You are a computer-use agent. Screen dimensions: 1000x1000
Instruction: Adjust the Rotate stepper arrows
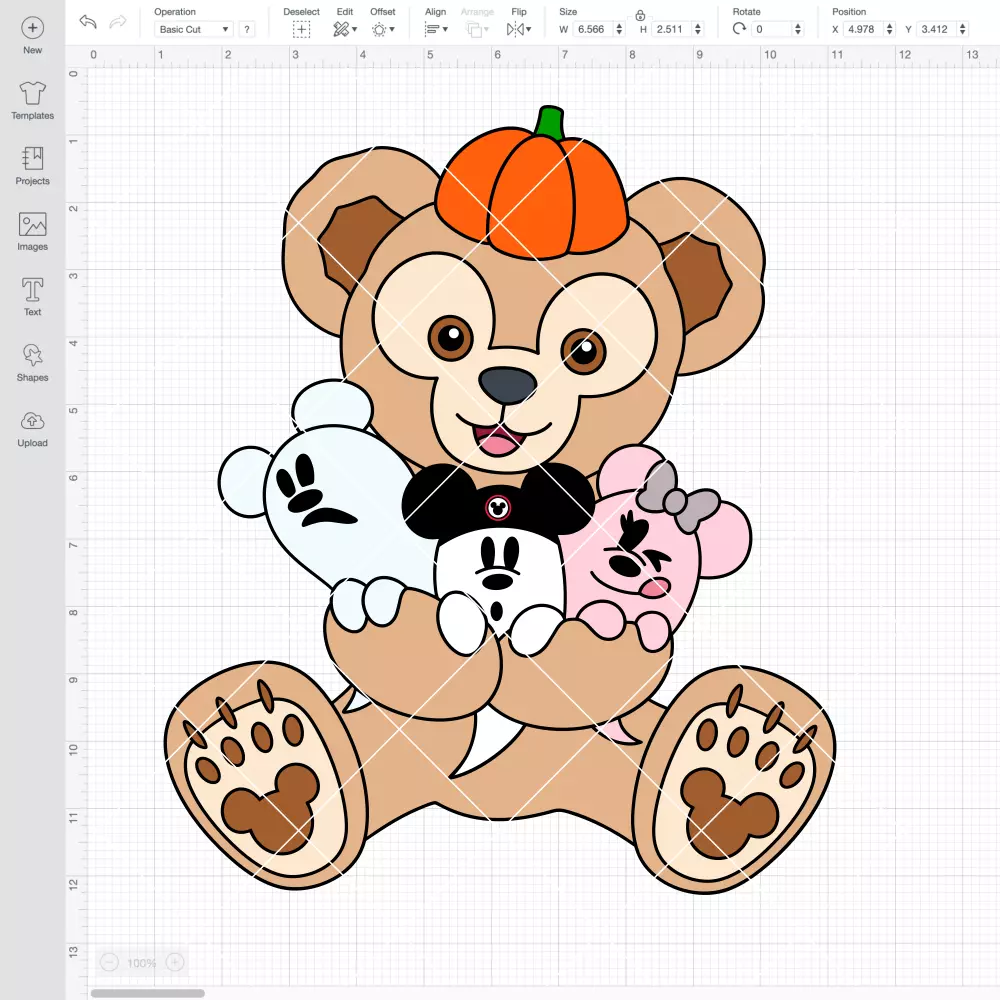[797, 29]
